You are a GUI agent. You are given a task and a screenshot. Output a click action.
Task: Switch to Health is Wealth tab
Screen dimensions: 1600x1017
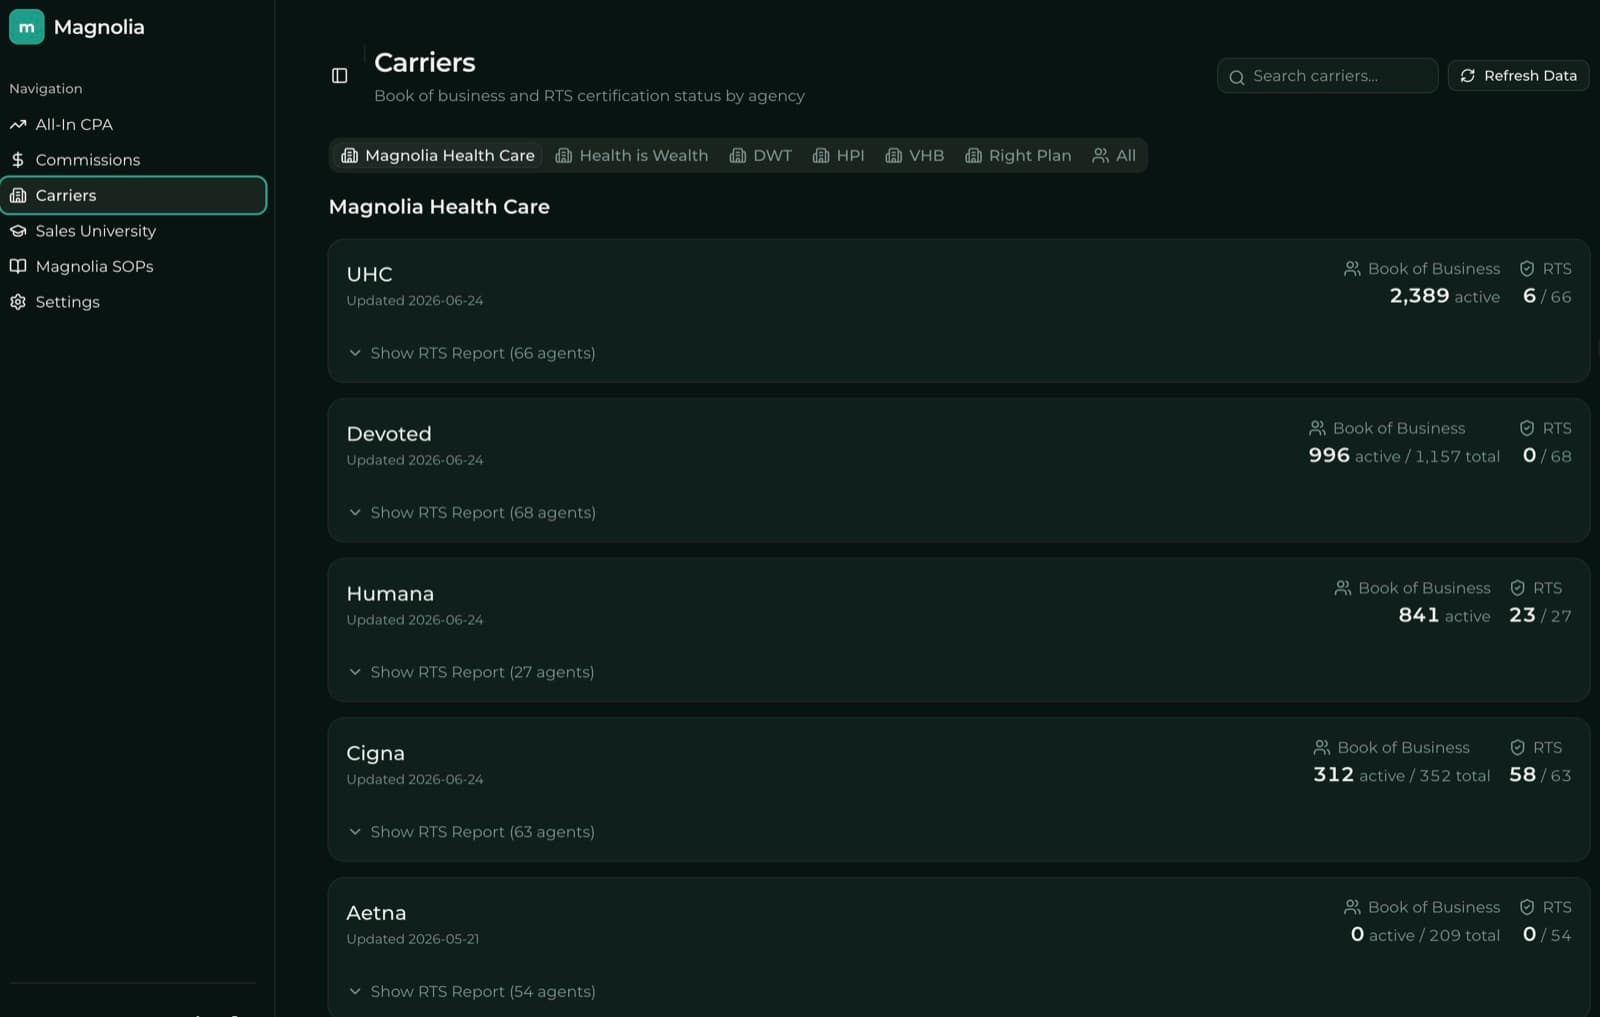click(x=632, y=156)
